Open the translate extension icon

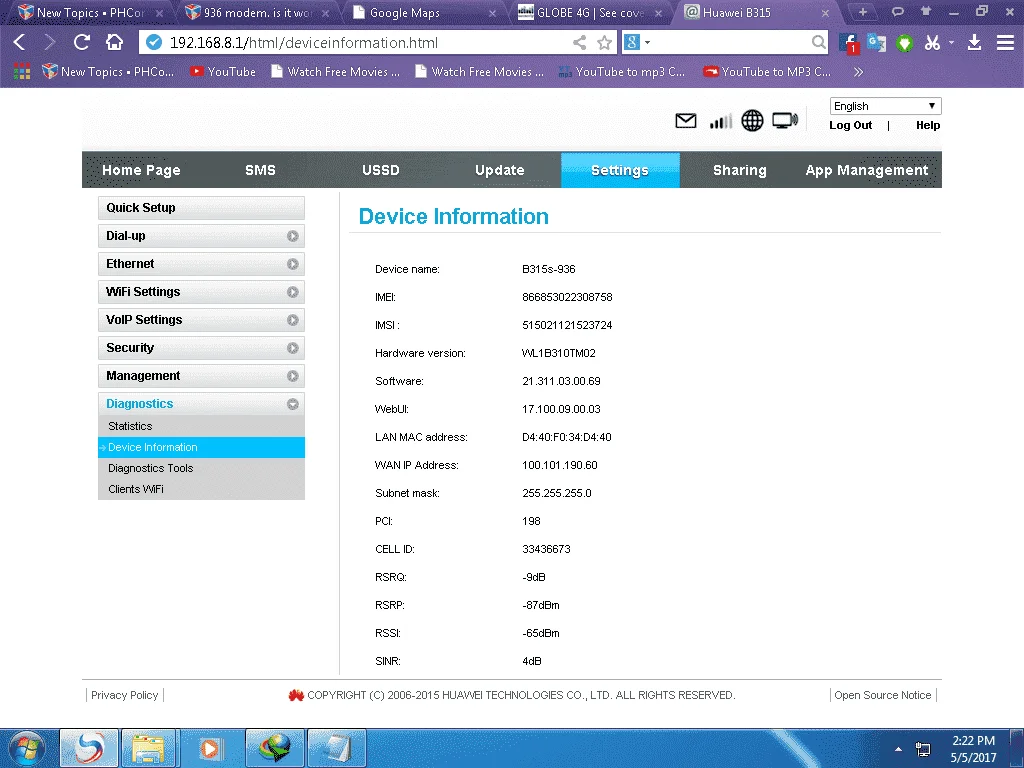876,43
